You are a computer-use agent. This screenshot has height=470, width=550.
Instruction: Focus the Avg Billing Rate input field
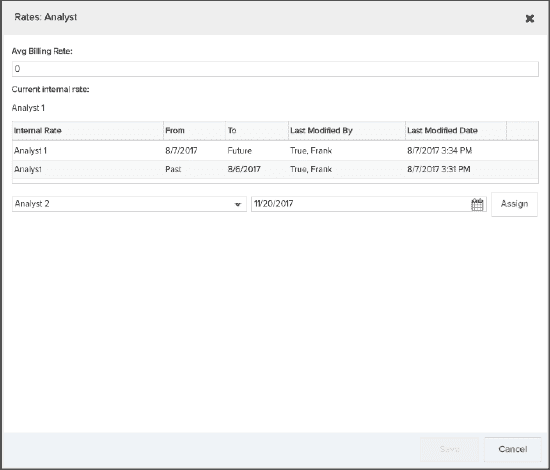coord(275,69)
